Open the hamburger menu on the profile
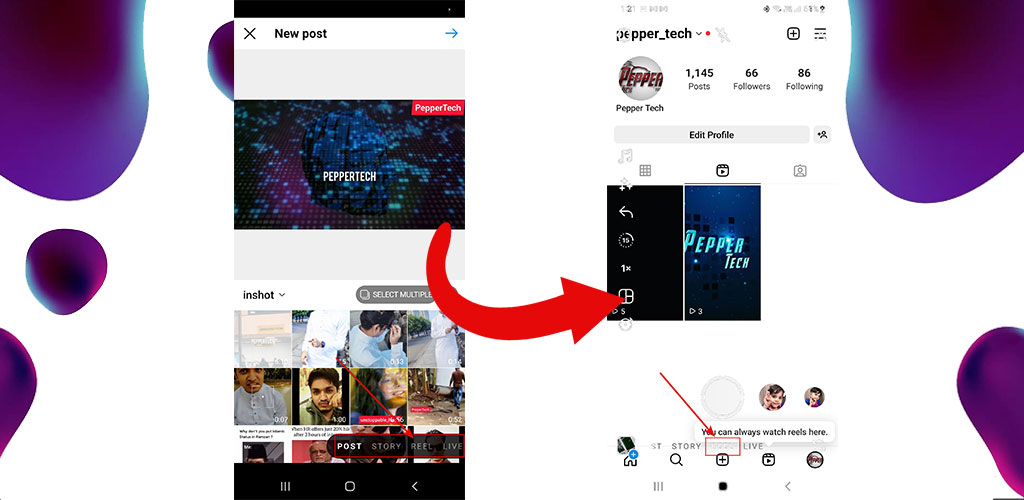The height and width of the screenshot is (500, 1024). pos(820,34)
